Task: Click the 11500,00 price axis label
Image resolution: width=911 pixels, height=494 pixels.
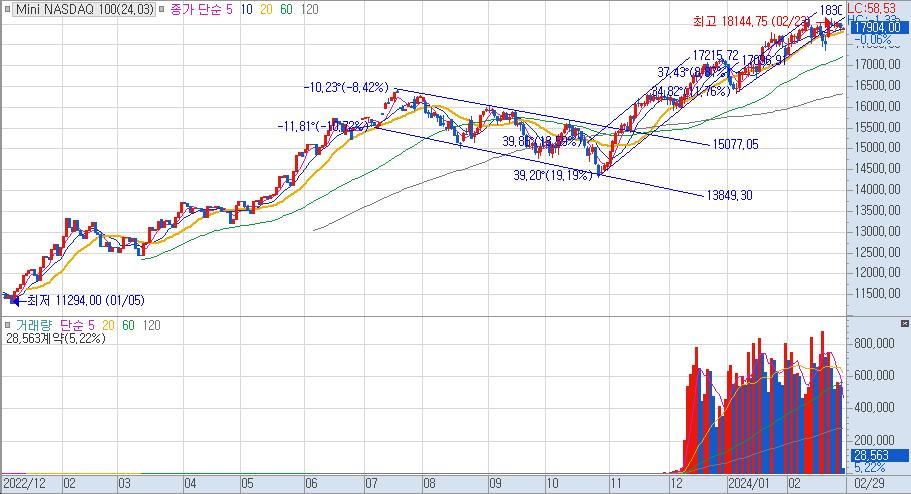Action: coord(877,293)
